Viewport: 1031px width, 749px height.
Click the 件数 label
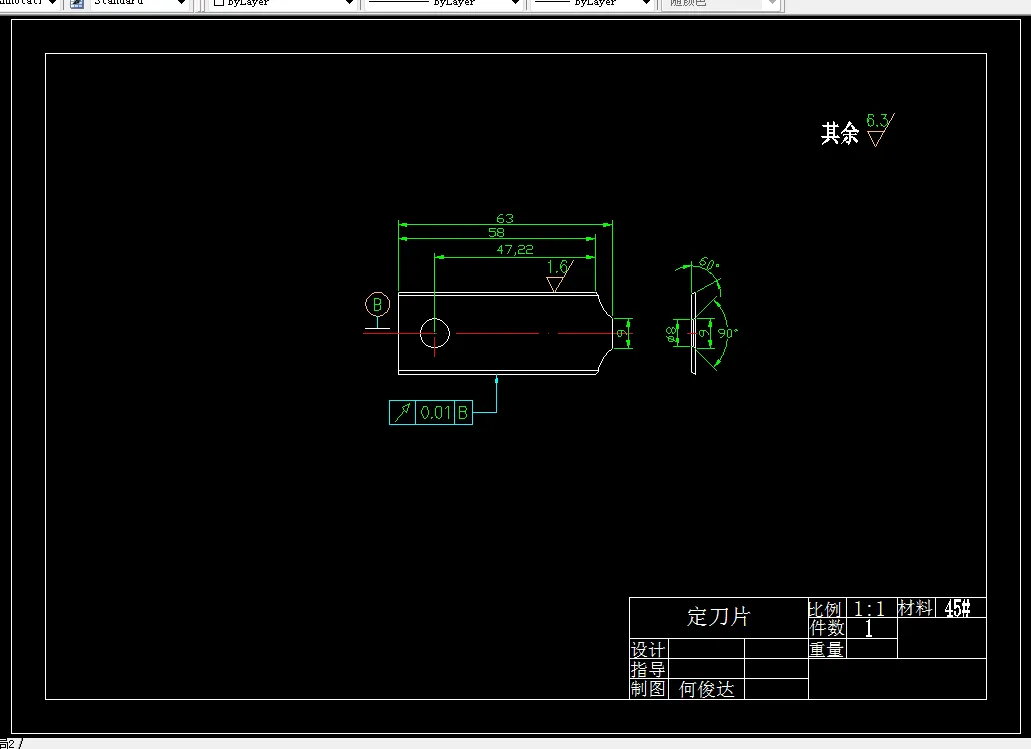point(827,628)
